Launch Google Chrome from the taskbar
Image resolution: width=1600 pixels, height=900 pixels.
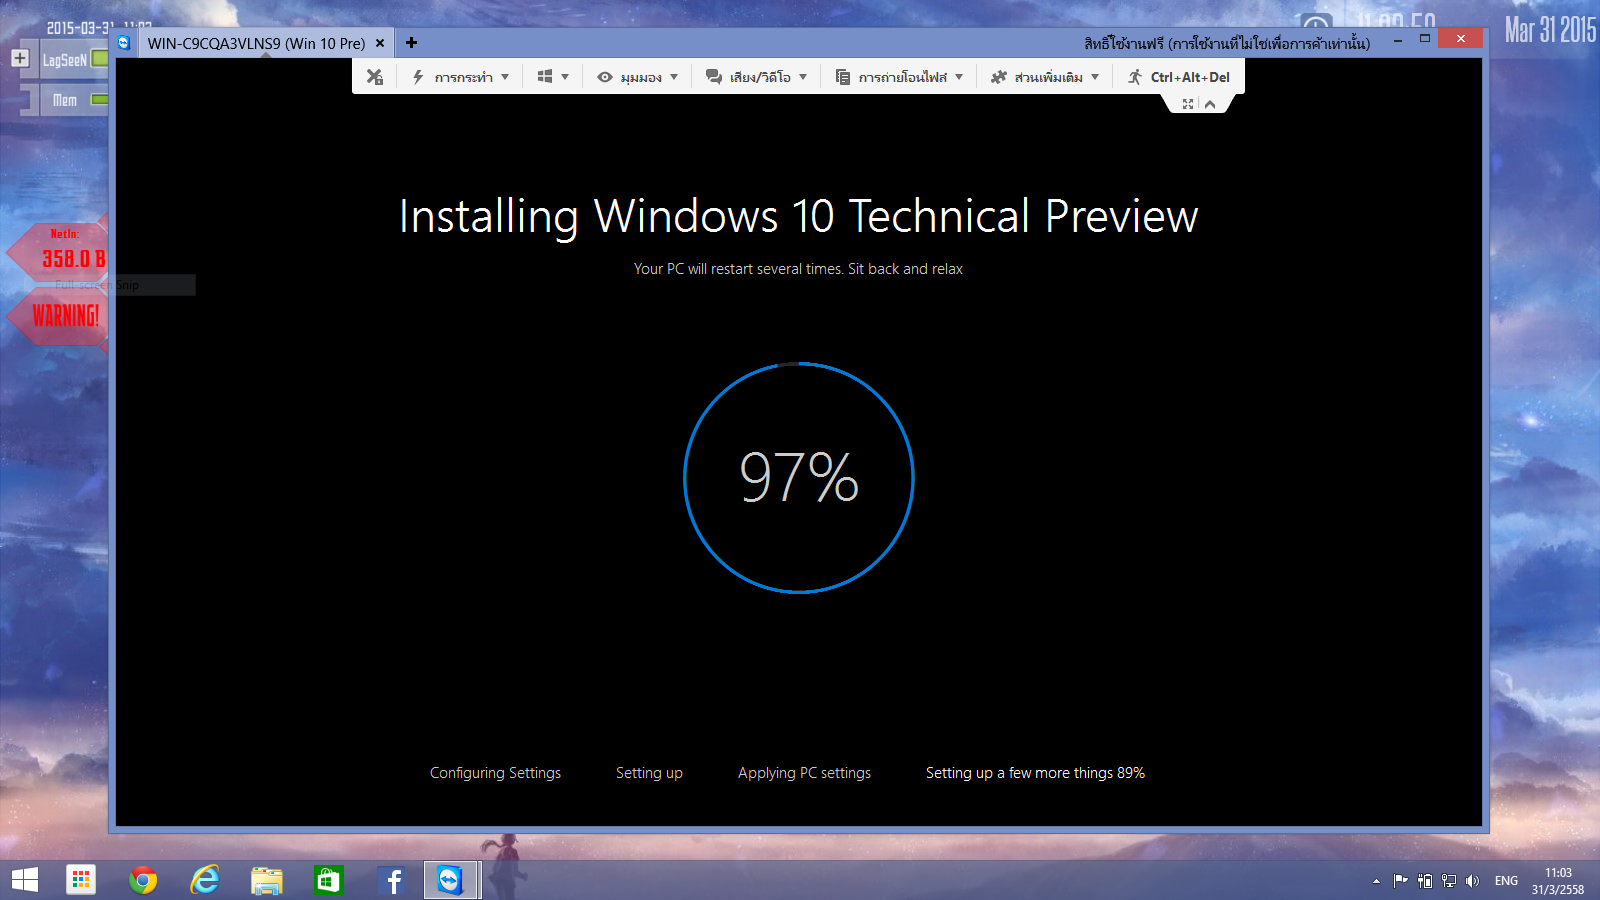coord(143,880)
